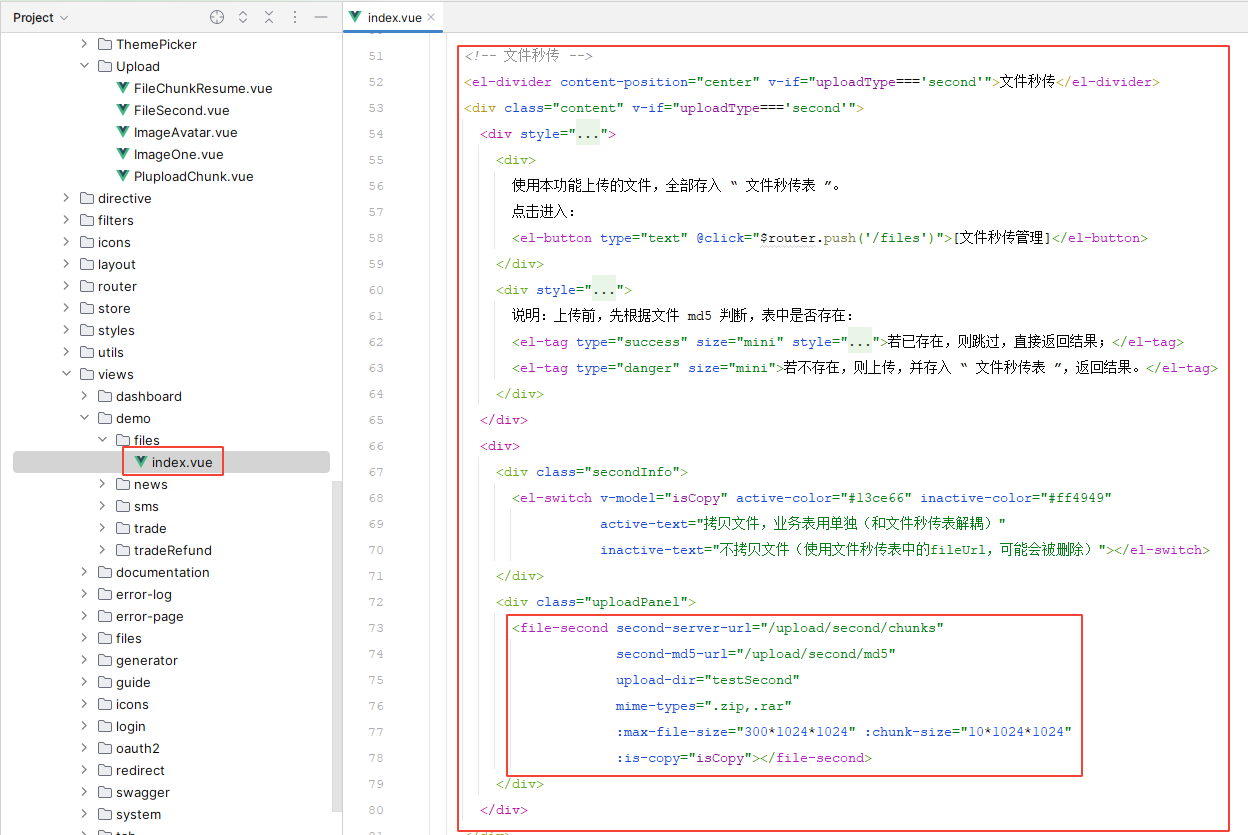Click the system folder icon
Image resolution: width=1248 pixels, height=835 pixels.
[x=105, y=814]
